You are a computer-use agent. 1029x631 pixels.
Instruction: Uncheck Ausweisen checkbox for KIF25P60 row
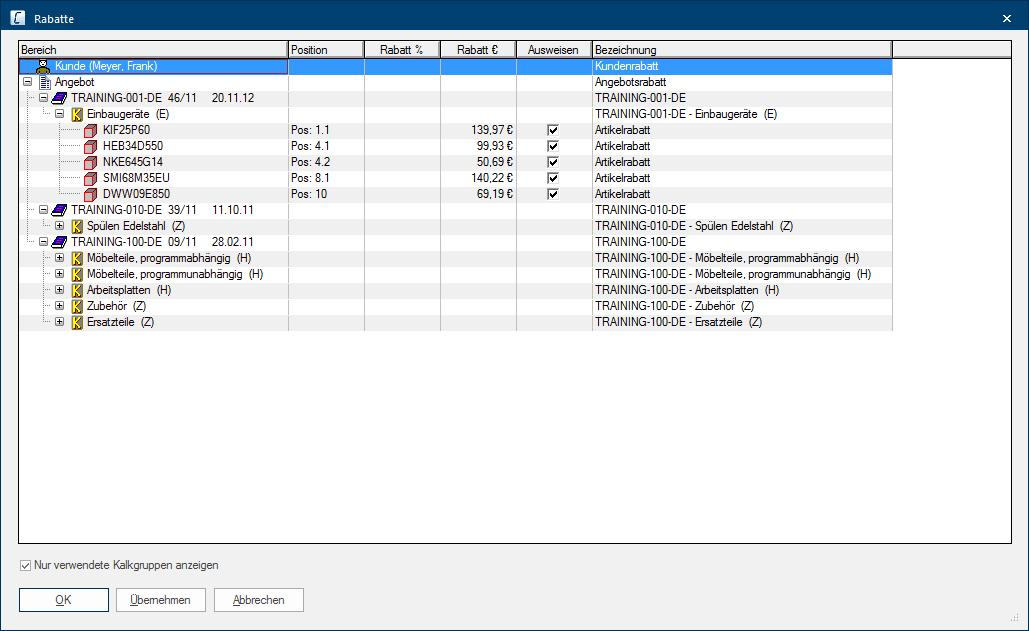[553, 130]
